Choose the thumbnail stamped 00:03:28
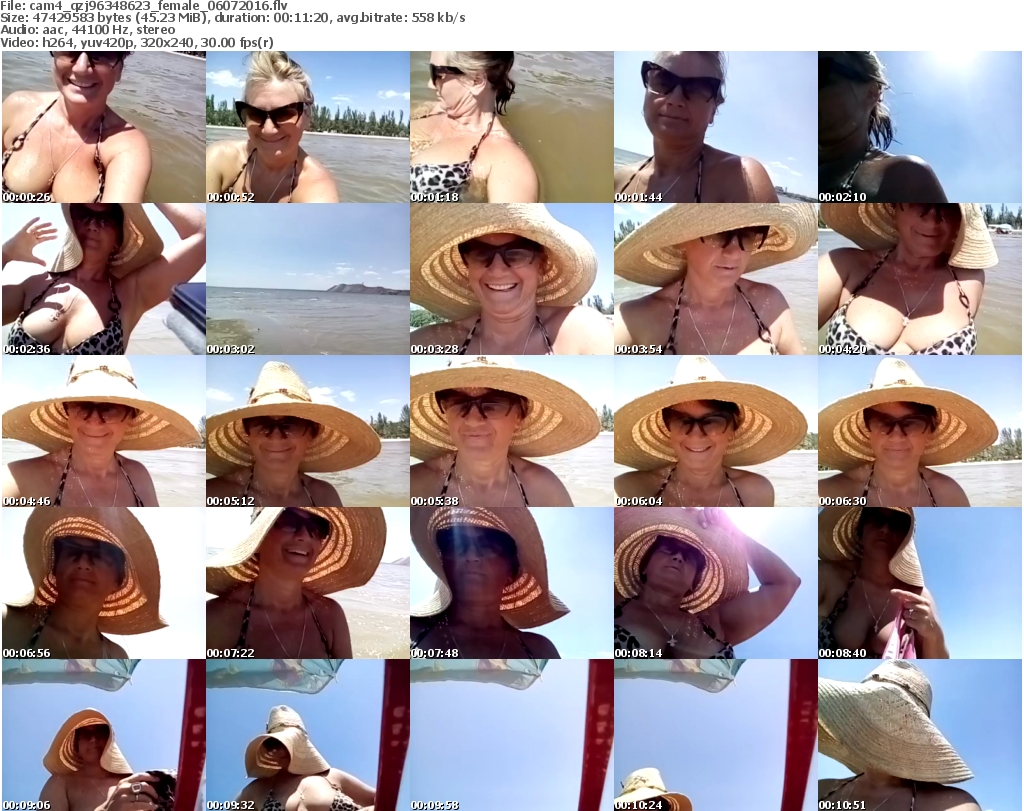Screen dimensions: 1024x811 511,279
